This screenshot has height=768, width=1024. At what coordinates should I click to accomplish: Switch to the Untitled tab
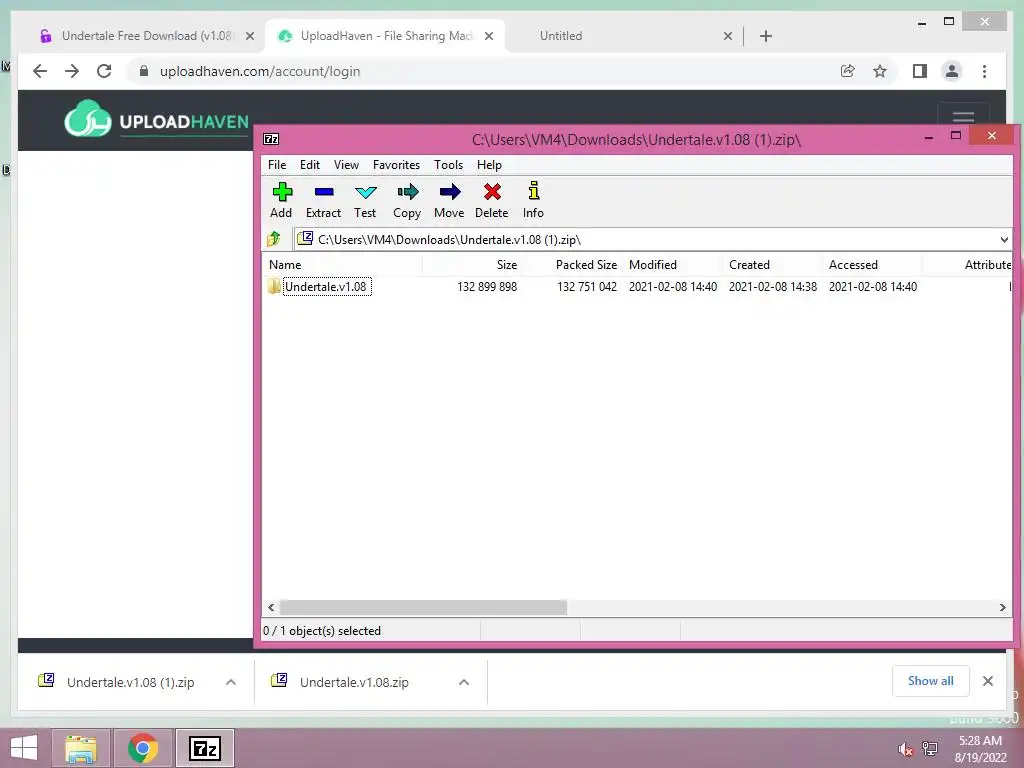point(620,36)
